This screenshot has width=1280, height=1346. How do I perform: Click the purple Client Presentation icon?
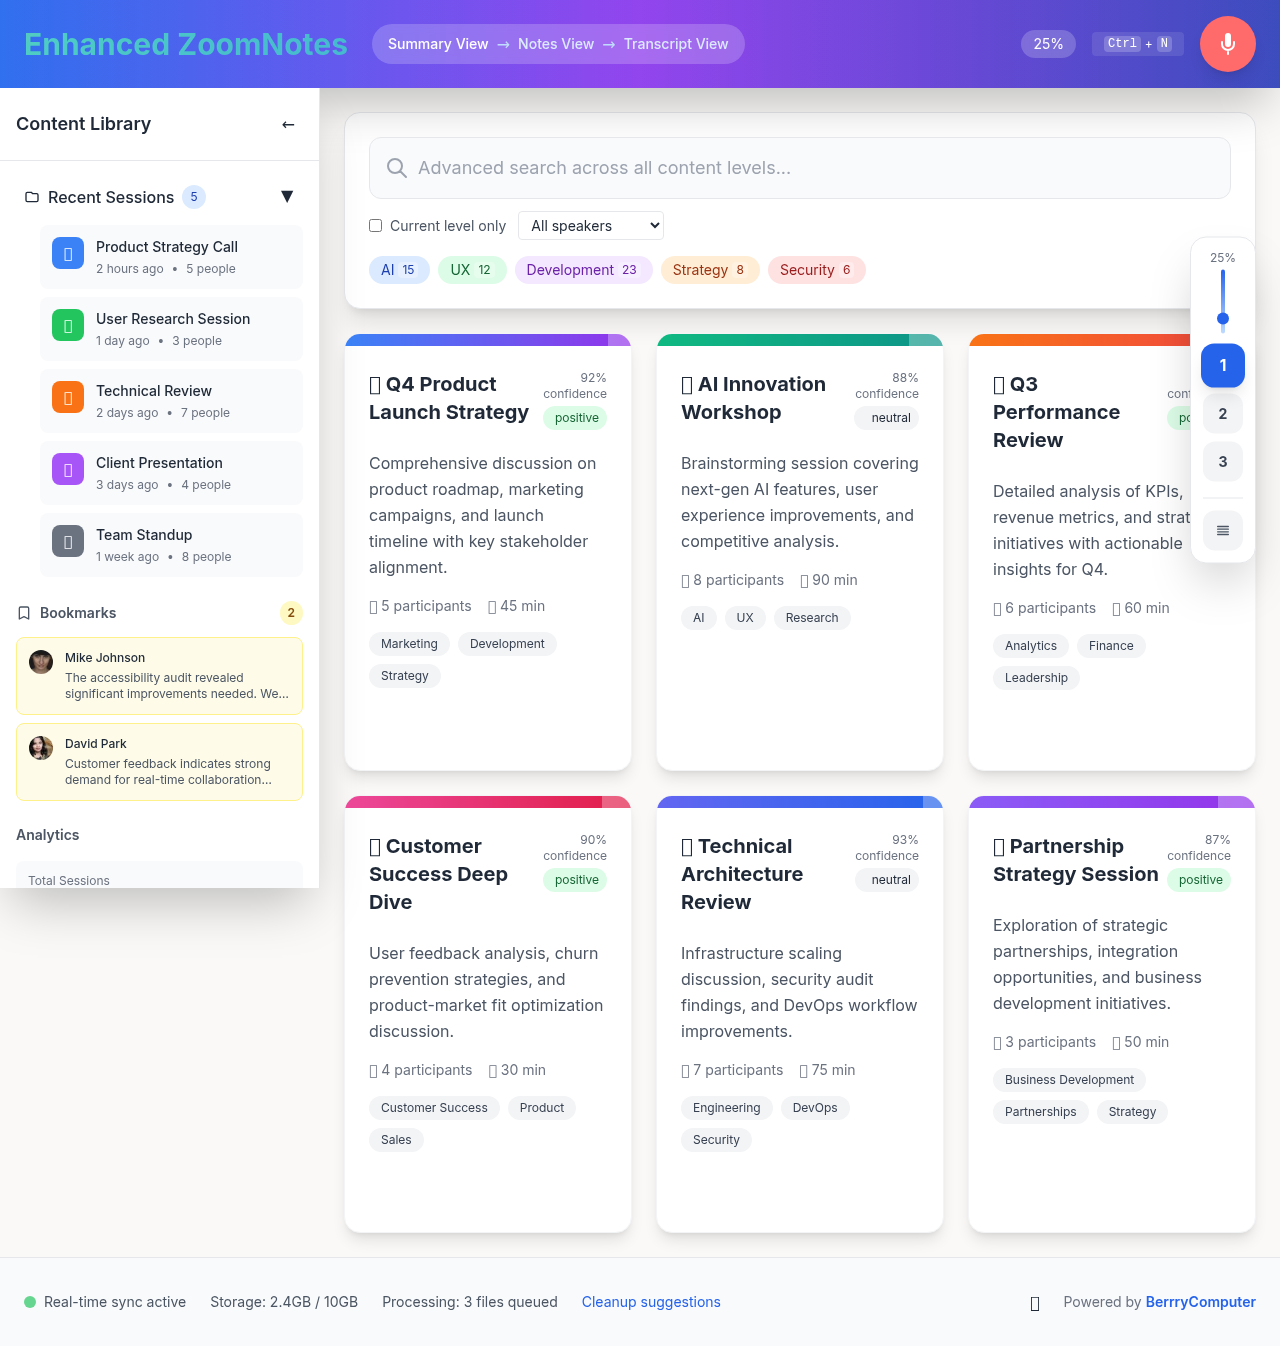pyautogui.click(x=67, y=469)
